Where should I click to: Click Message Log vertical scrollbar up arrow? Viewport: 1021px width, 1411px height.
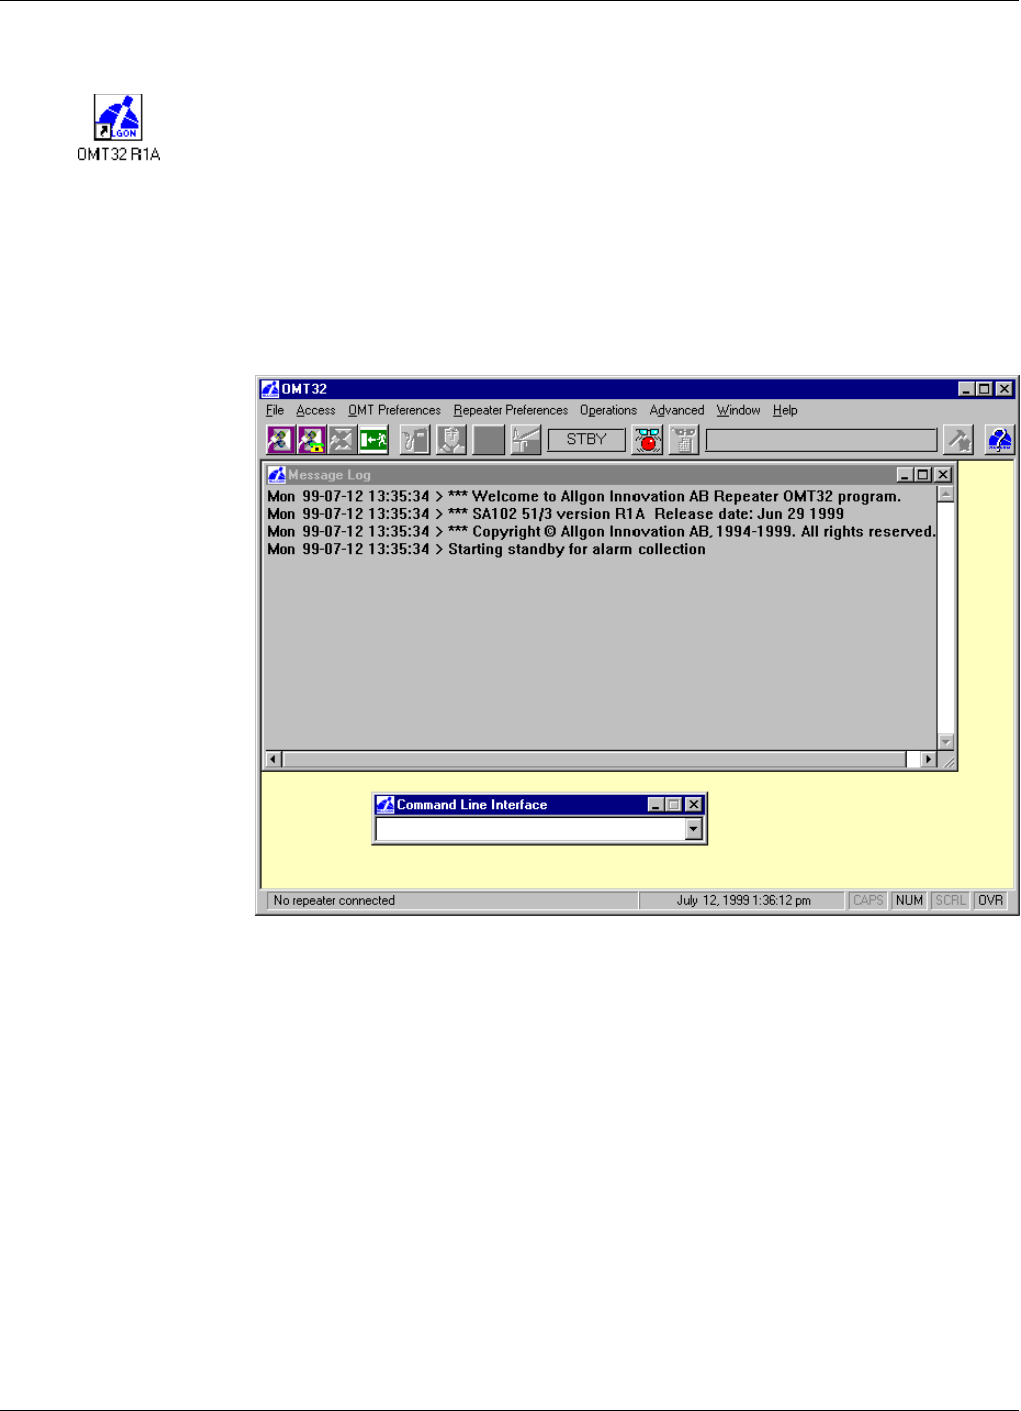tap(946, 494)
